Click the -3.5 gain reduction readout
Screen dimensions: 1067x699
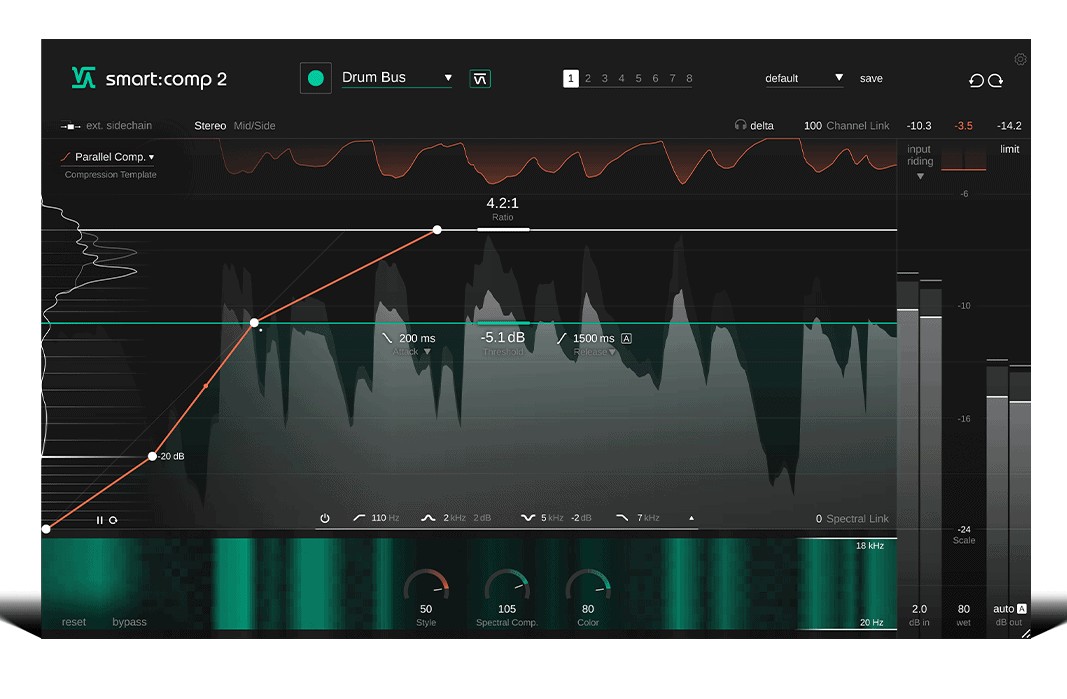click(x=964, y=126)
